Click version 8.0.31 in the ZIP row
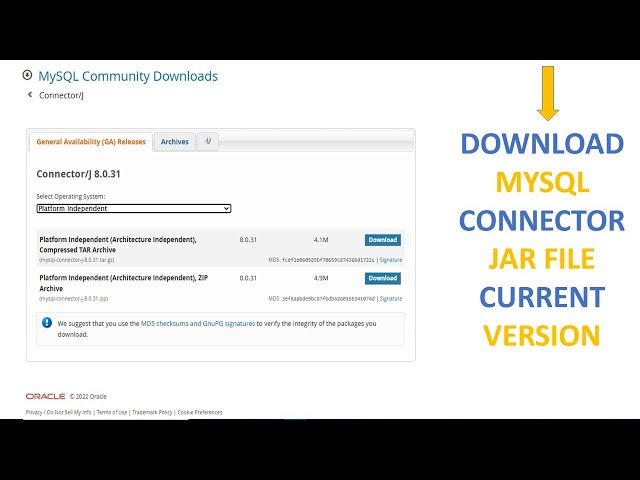This screenshot has height=480, width=640. tap(248, 278)
